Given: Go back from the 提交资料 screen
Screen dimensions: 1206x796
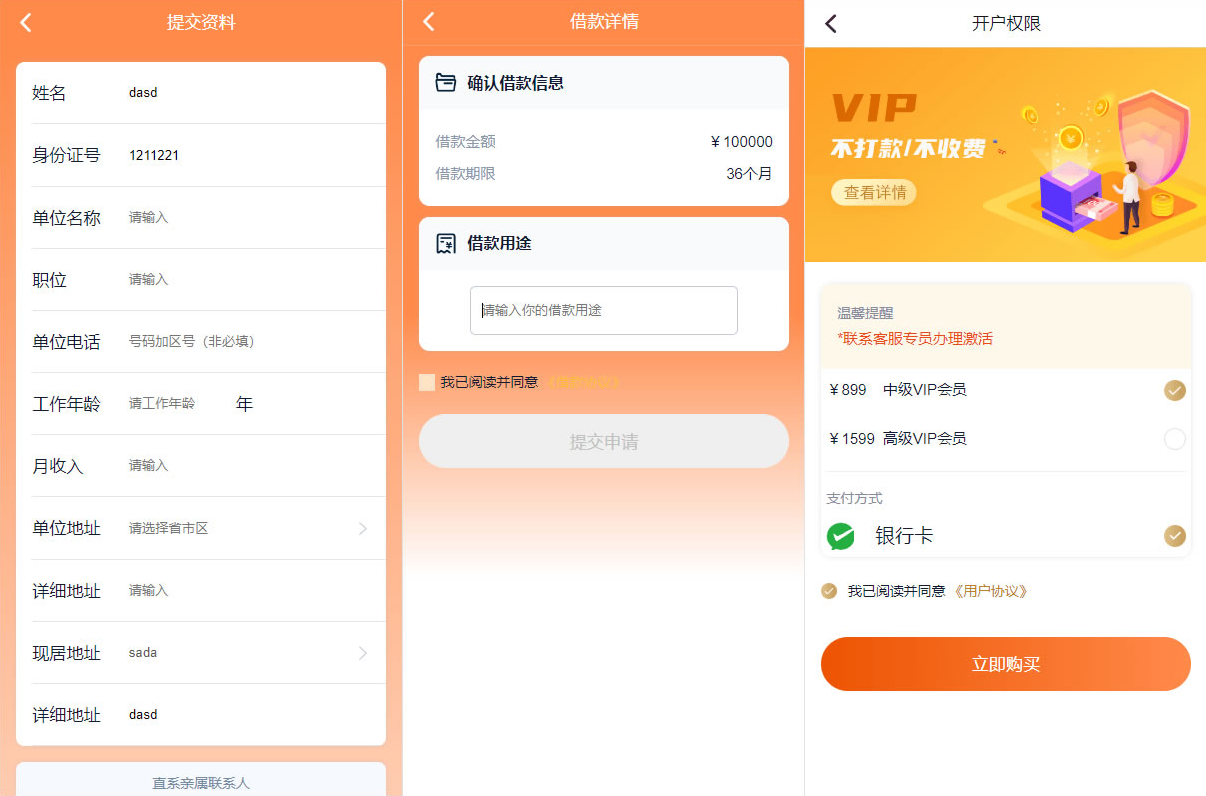Looking at the screenshot, I should (x=26, y=22).
